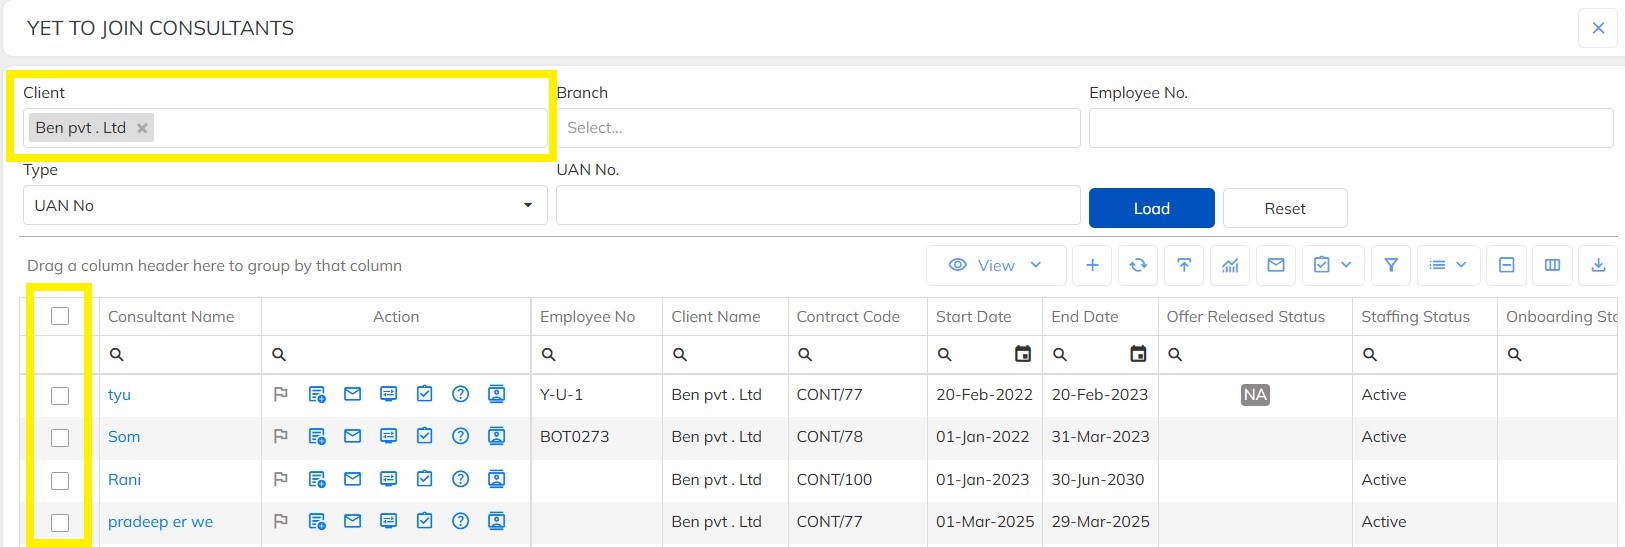Open the filter funnel icon

(1391, 265)
